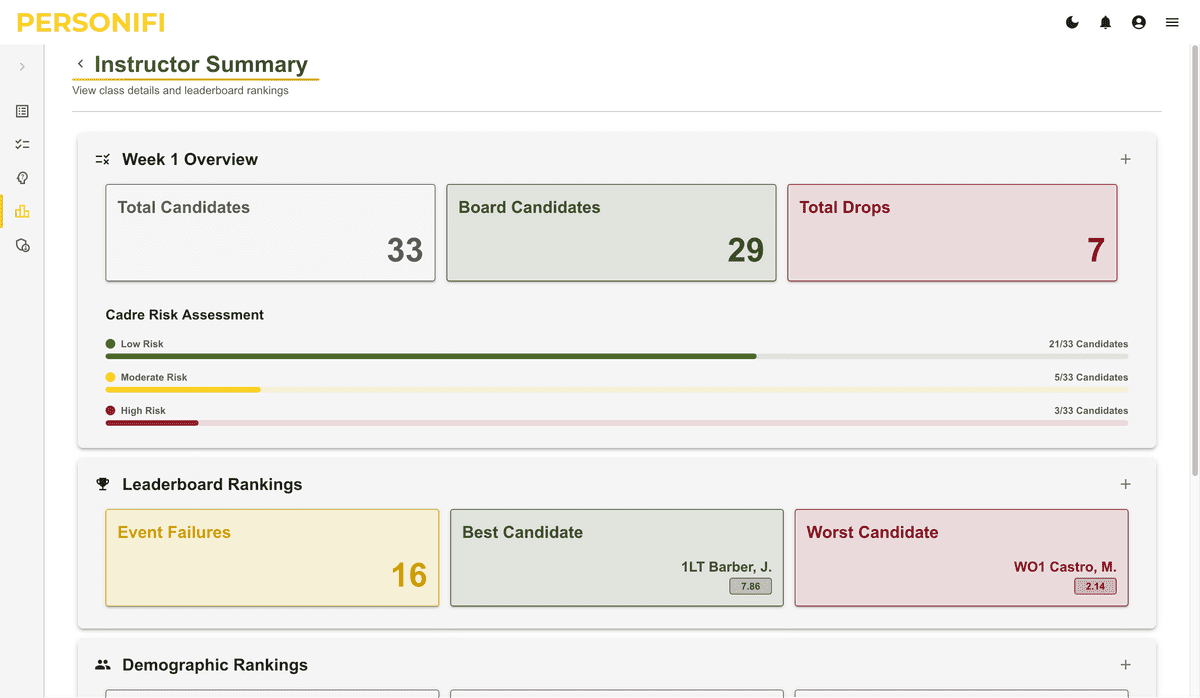Screen dimensions: 1200x698
Task: Open the Total Drops card
Action: 952,232
